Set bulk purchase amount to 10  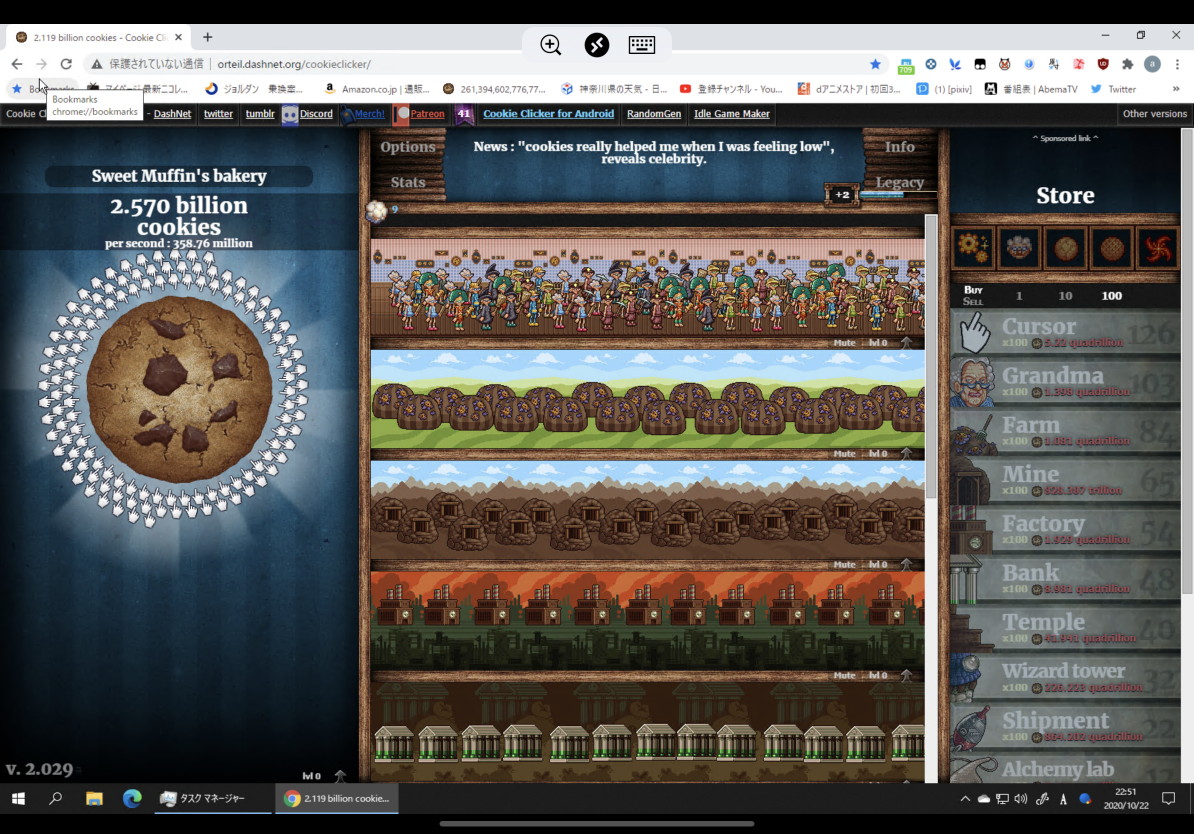pos(1065,296)
